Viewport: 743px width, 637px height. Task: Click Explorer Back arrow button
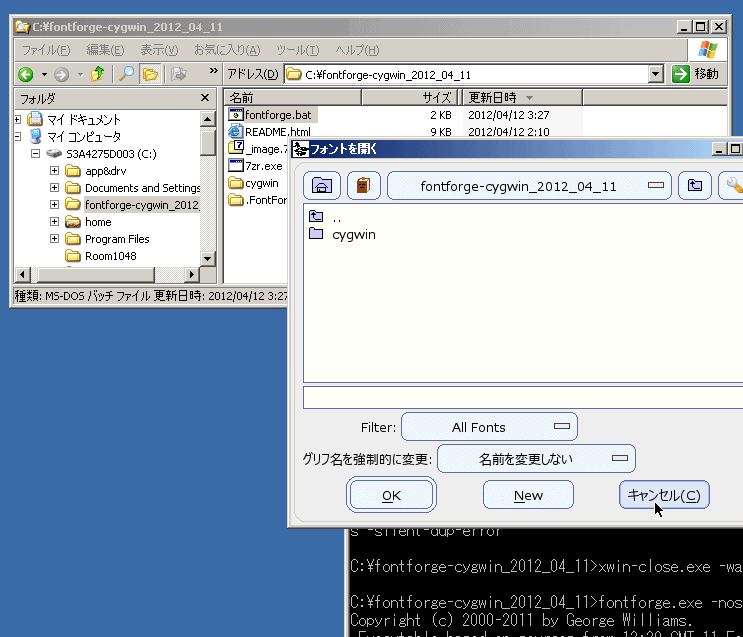[26, 74]
